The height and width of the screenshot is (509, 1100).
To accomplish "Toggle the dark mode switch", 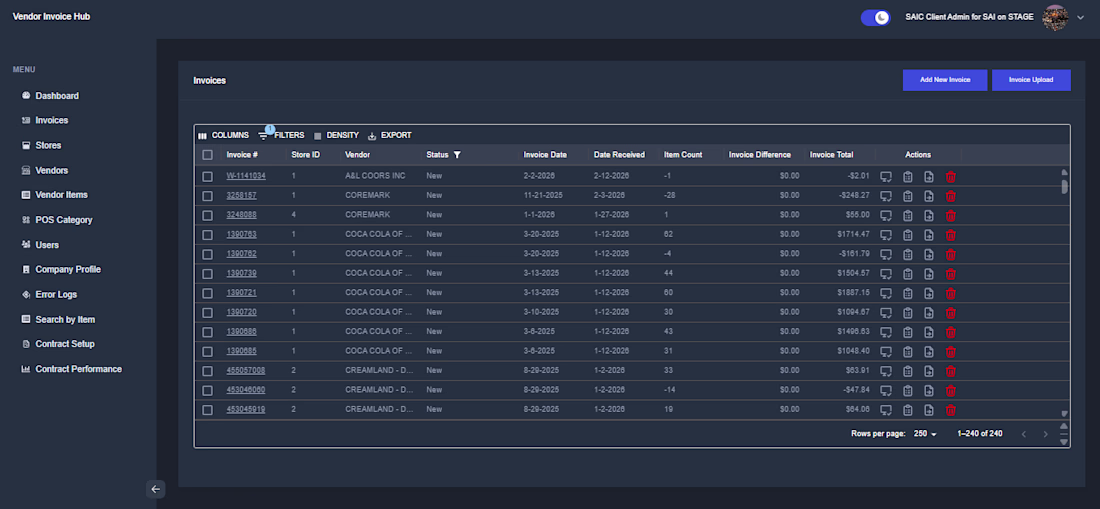I will coord(875,17).
